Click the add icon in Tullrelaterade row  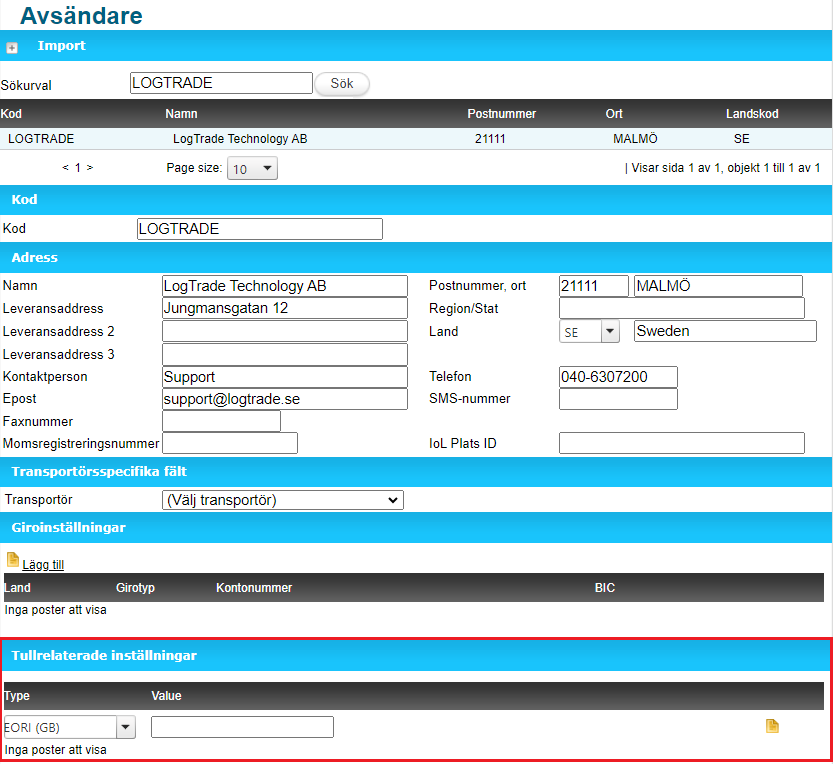[772, 726]
